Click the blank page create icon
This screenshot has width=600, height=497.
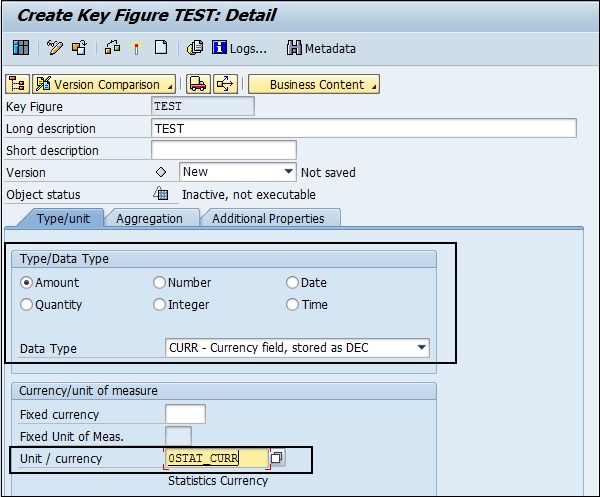[160, 48]
